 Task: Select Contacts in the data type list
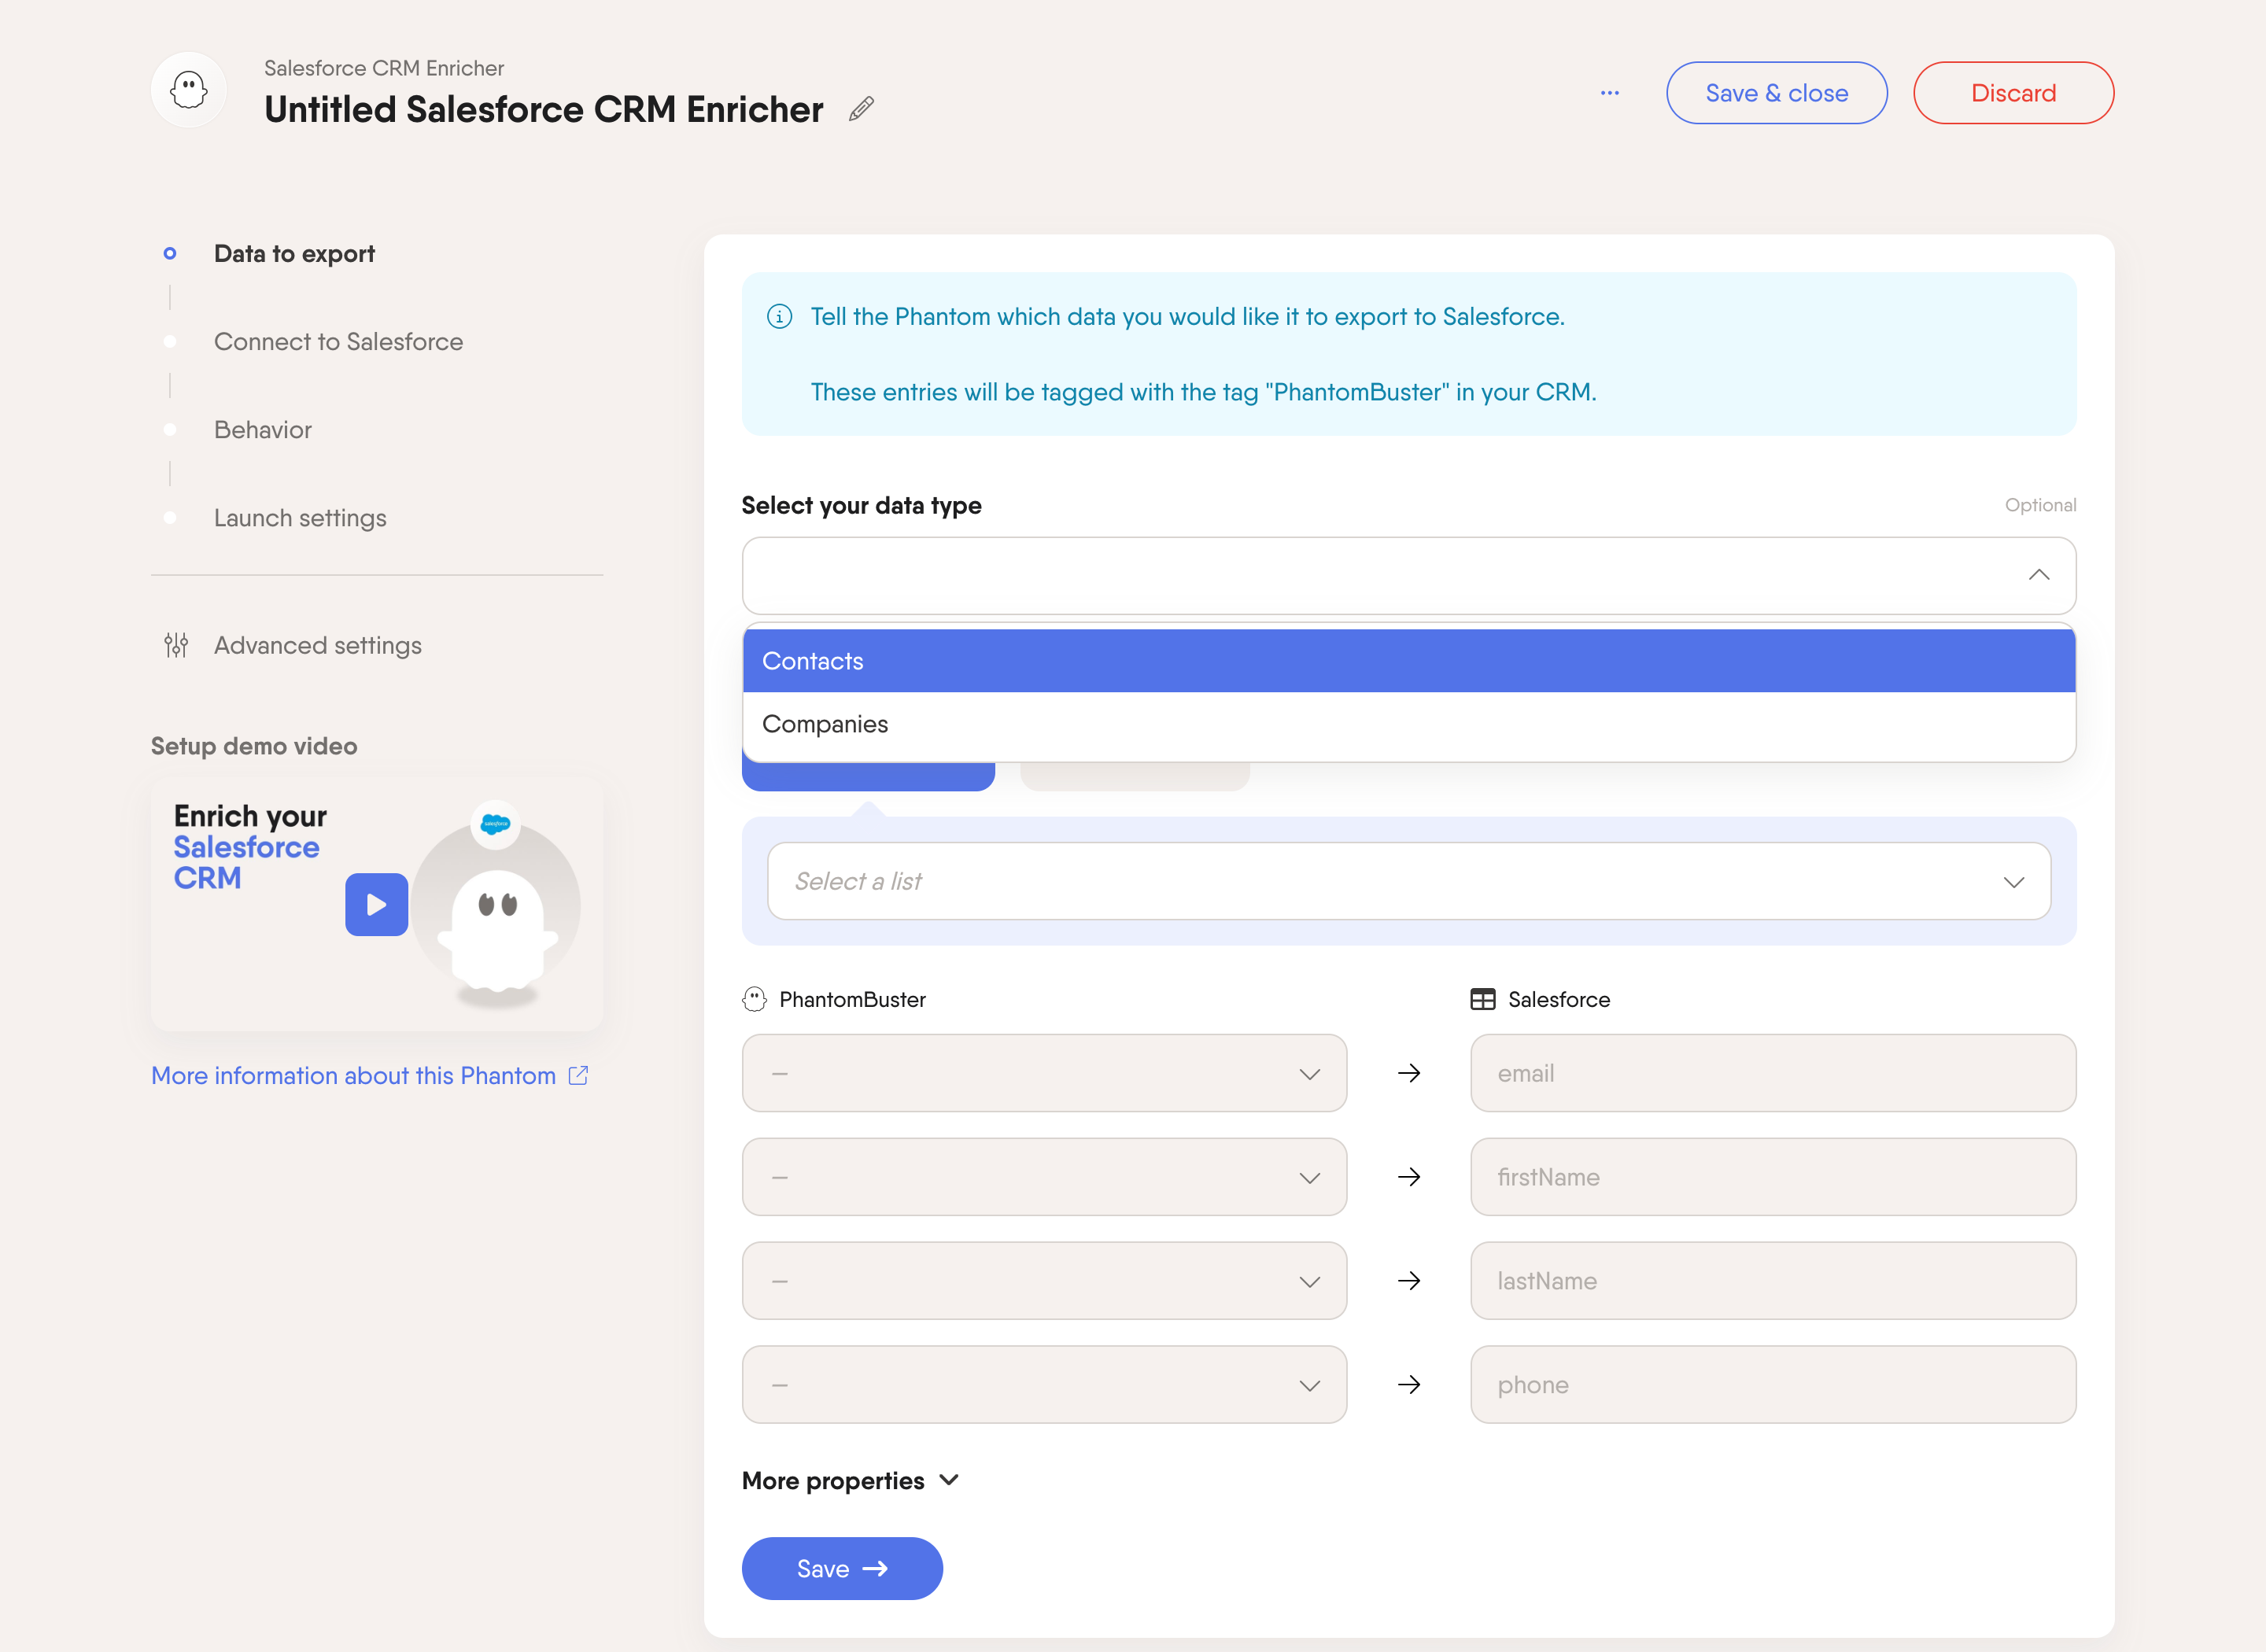[1409, 661]
